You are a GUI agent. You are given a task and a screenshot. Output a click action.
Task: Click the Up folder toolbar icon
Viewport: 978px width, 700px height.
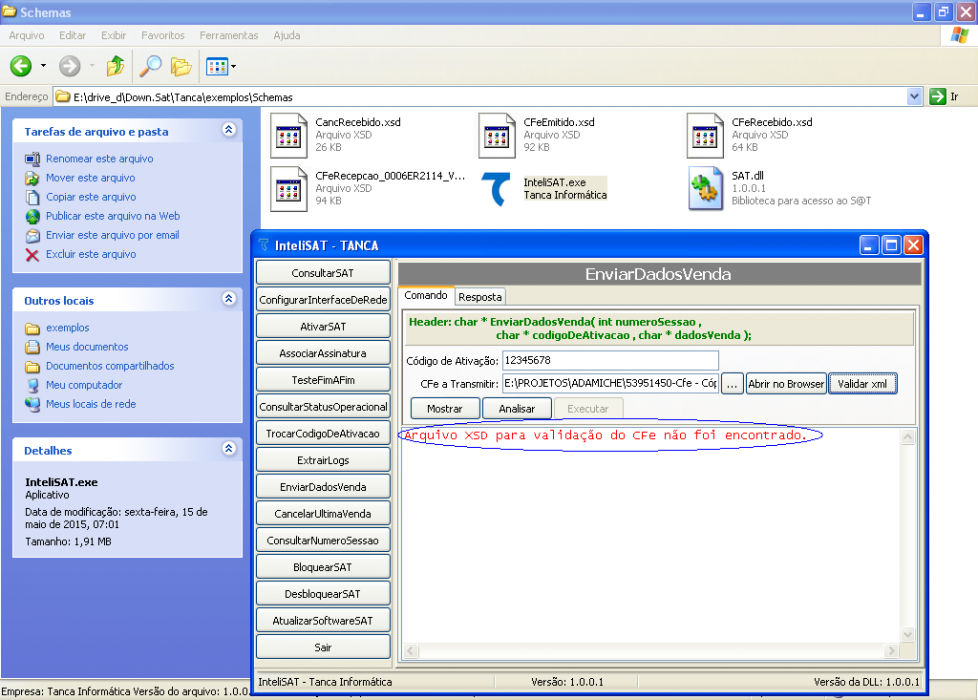click(115, 66)
